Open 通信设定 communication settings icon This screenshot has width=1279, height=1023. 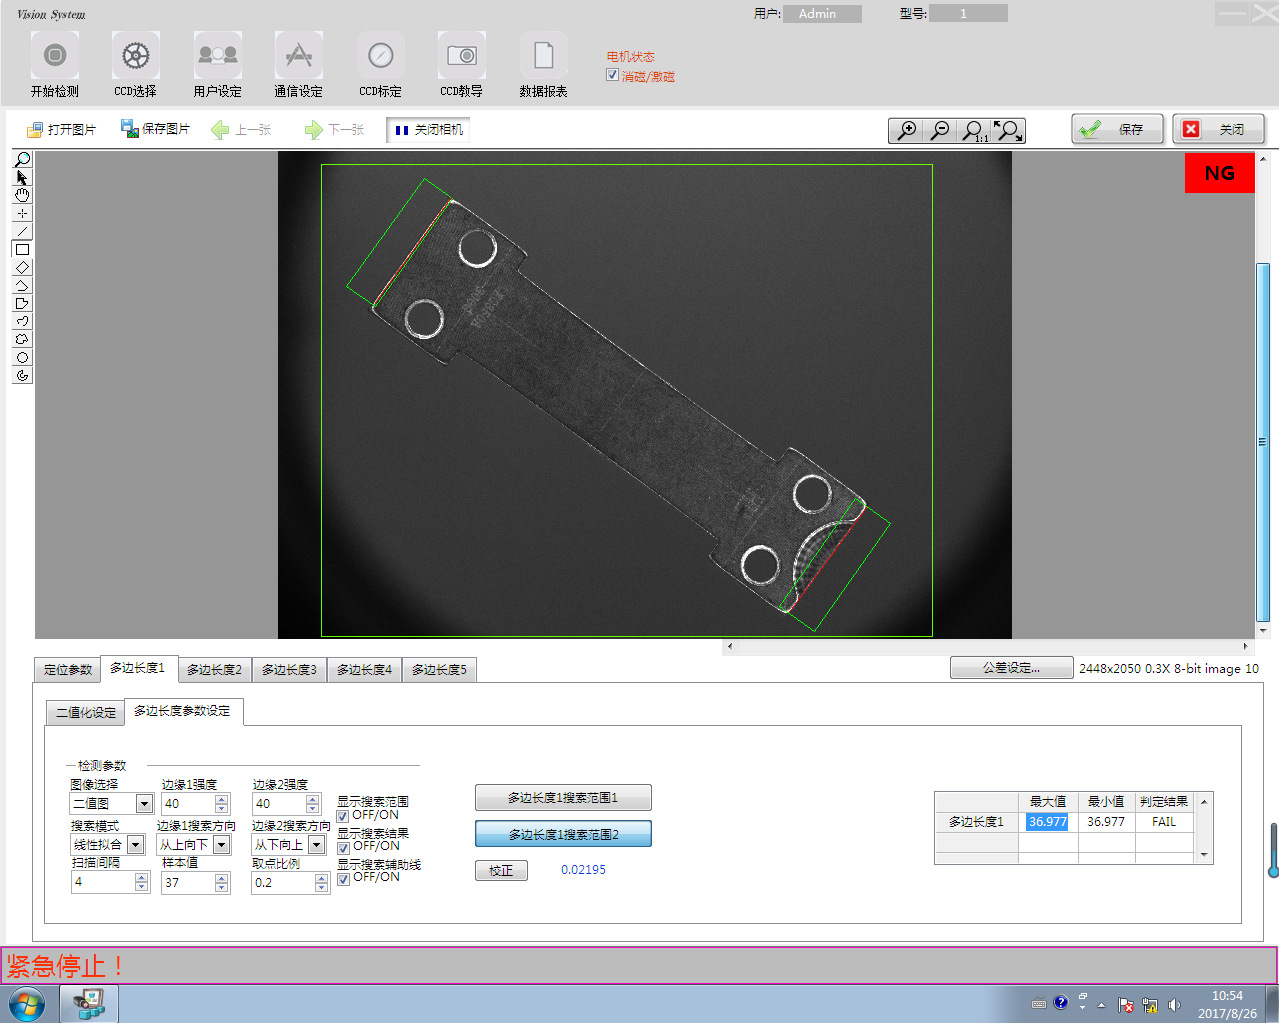(x=298, y=56)
